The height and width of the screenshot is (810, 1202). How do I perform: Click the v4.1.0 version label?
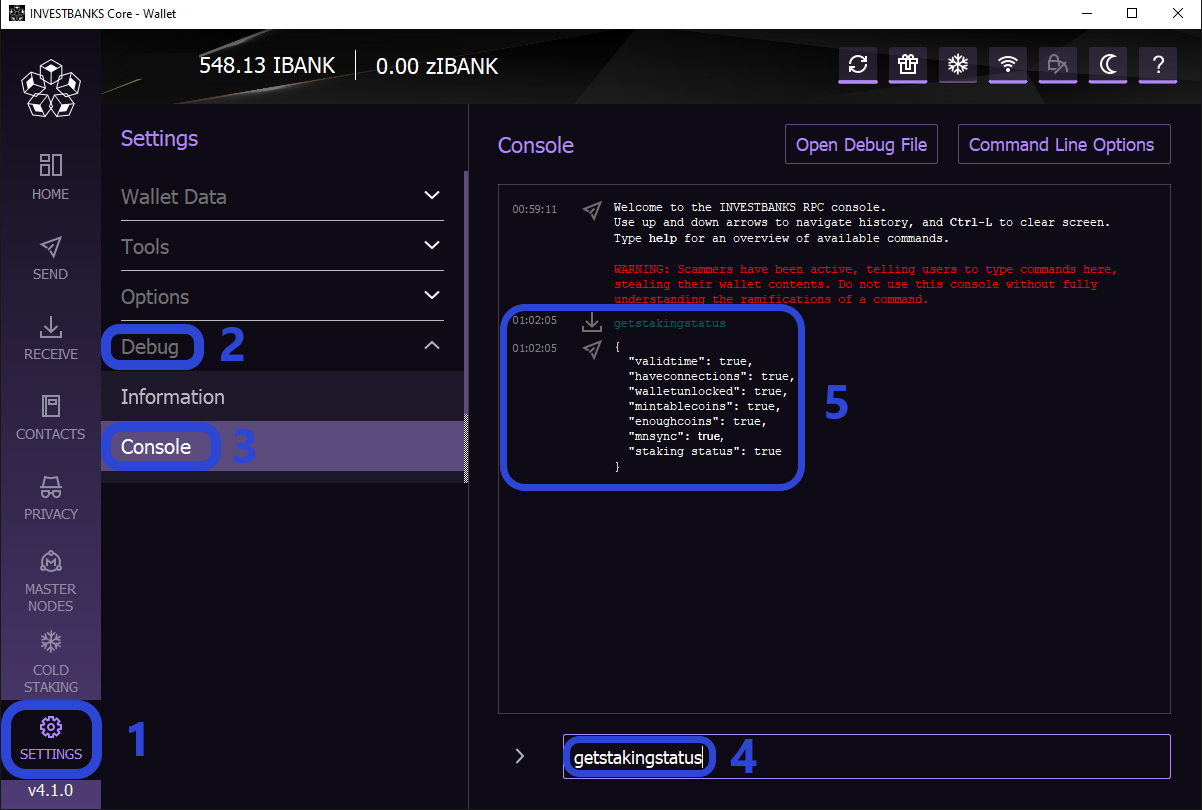coord(50,790)
